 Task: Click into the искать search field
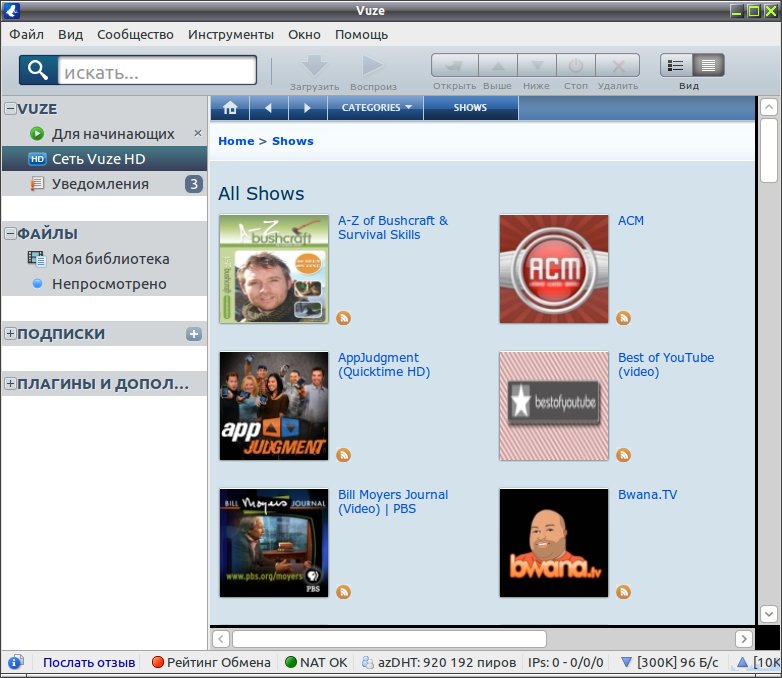(x=157, y=70)
